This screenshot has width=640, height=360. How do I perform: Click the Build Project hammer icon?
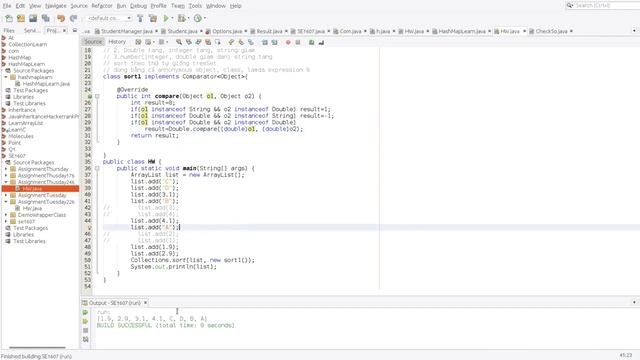pos(140,18)
